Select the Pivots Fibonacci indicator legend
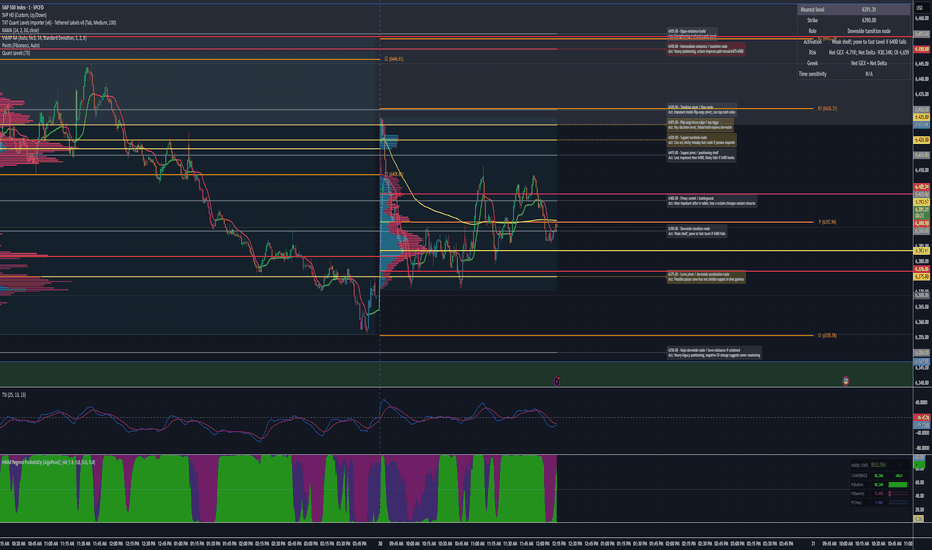932x550 pixels. pos(21,45)
